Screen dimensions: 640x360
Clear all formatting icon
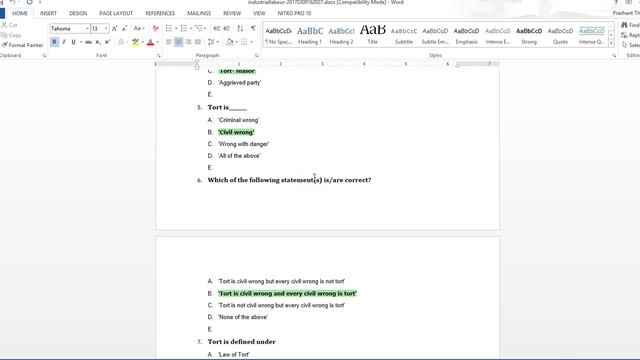(155, 29)
